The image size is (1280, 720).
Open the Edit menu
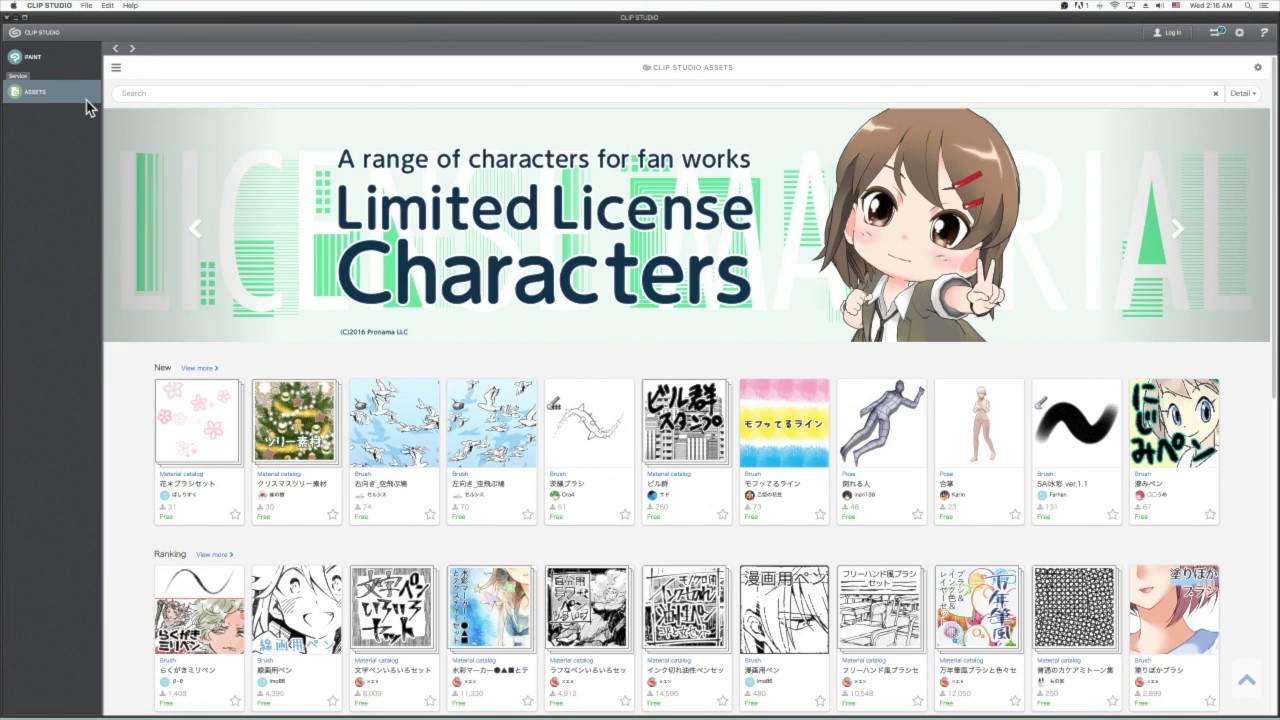tap(107, 6)
